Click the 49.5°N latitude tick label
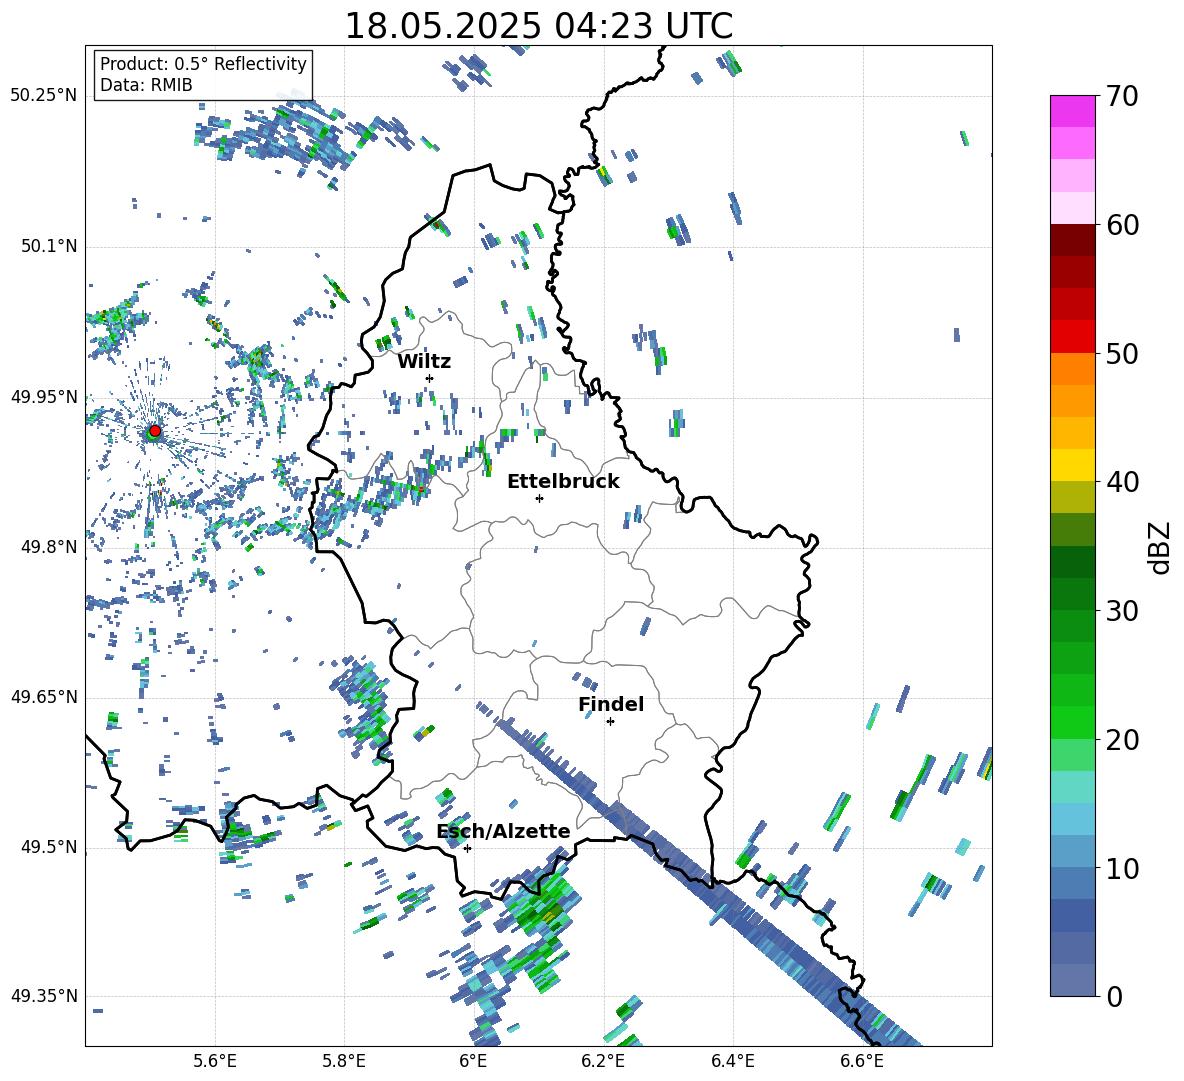Viewport: 1184px width, 1081px height. (x=49, y=847)
